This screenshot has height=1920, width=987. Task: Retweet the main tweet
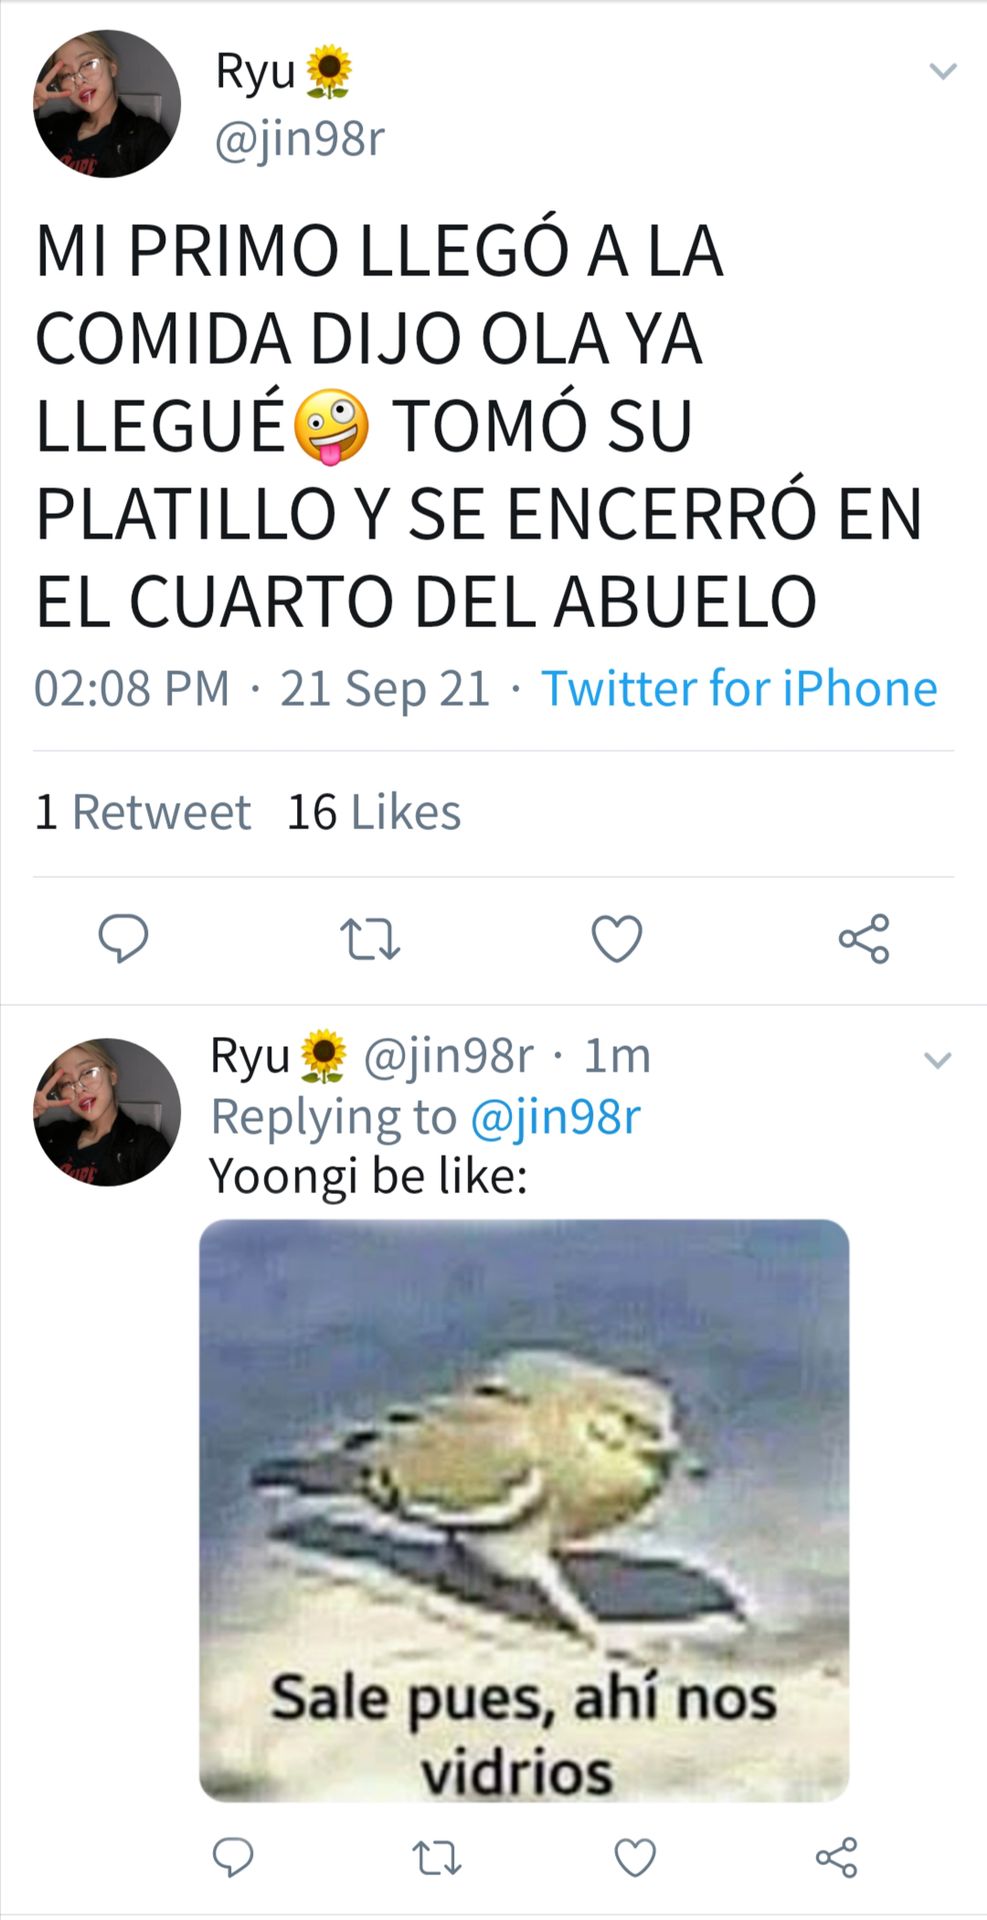[370, 940]
